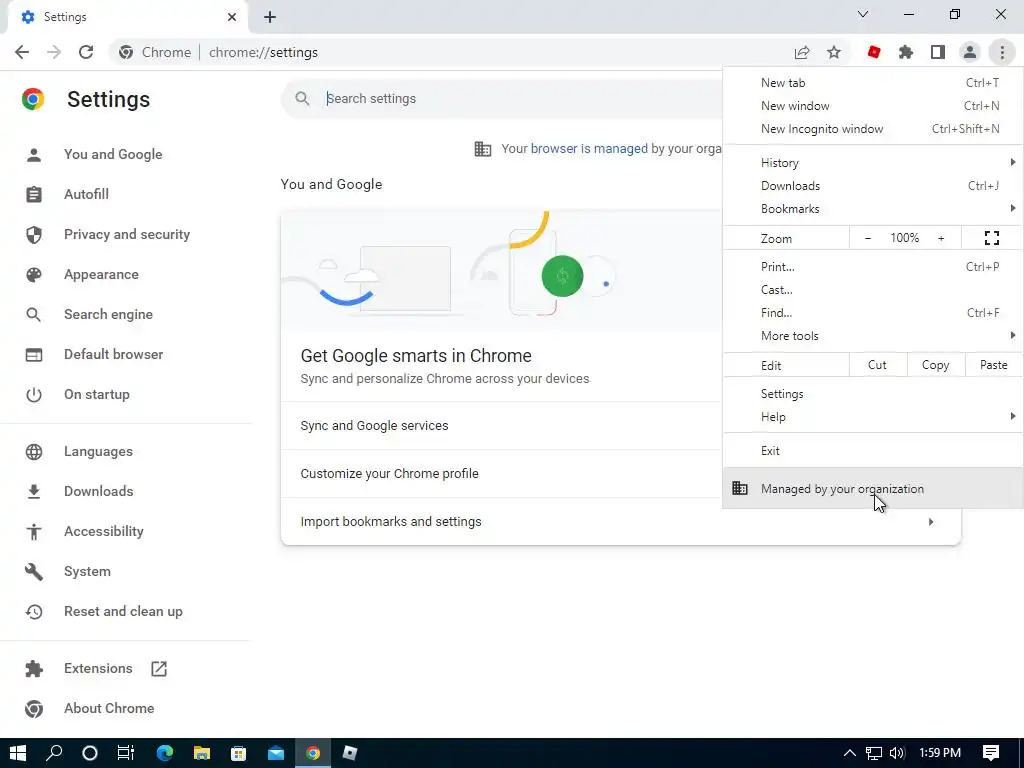This screenshot has width=1024, height=768.
Task: Toggle the side panel icon
Action: (938, 52)
